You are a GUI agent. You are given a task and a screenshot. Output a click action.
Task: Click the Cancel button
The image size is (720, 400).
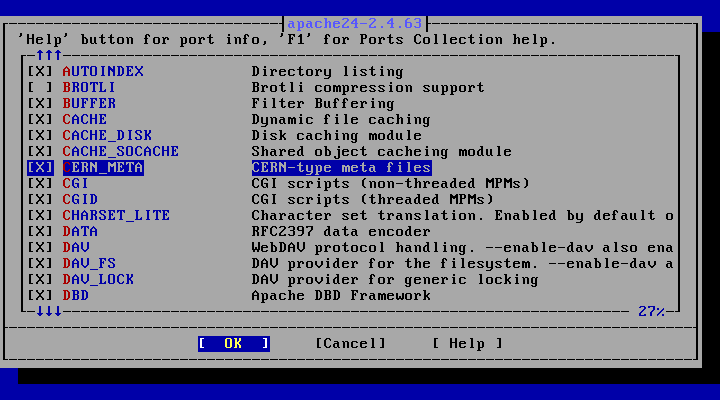351,344
